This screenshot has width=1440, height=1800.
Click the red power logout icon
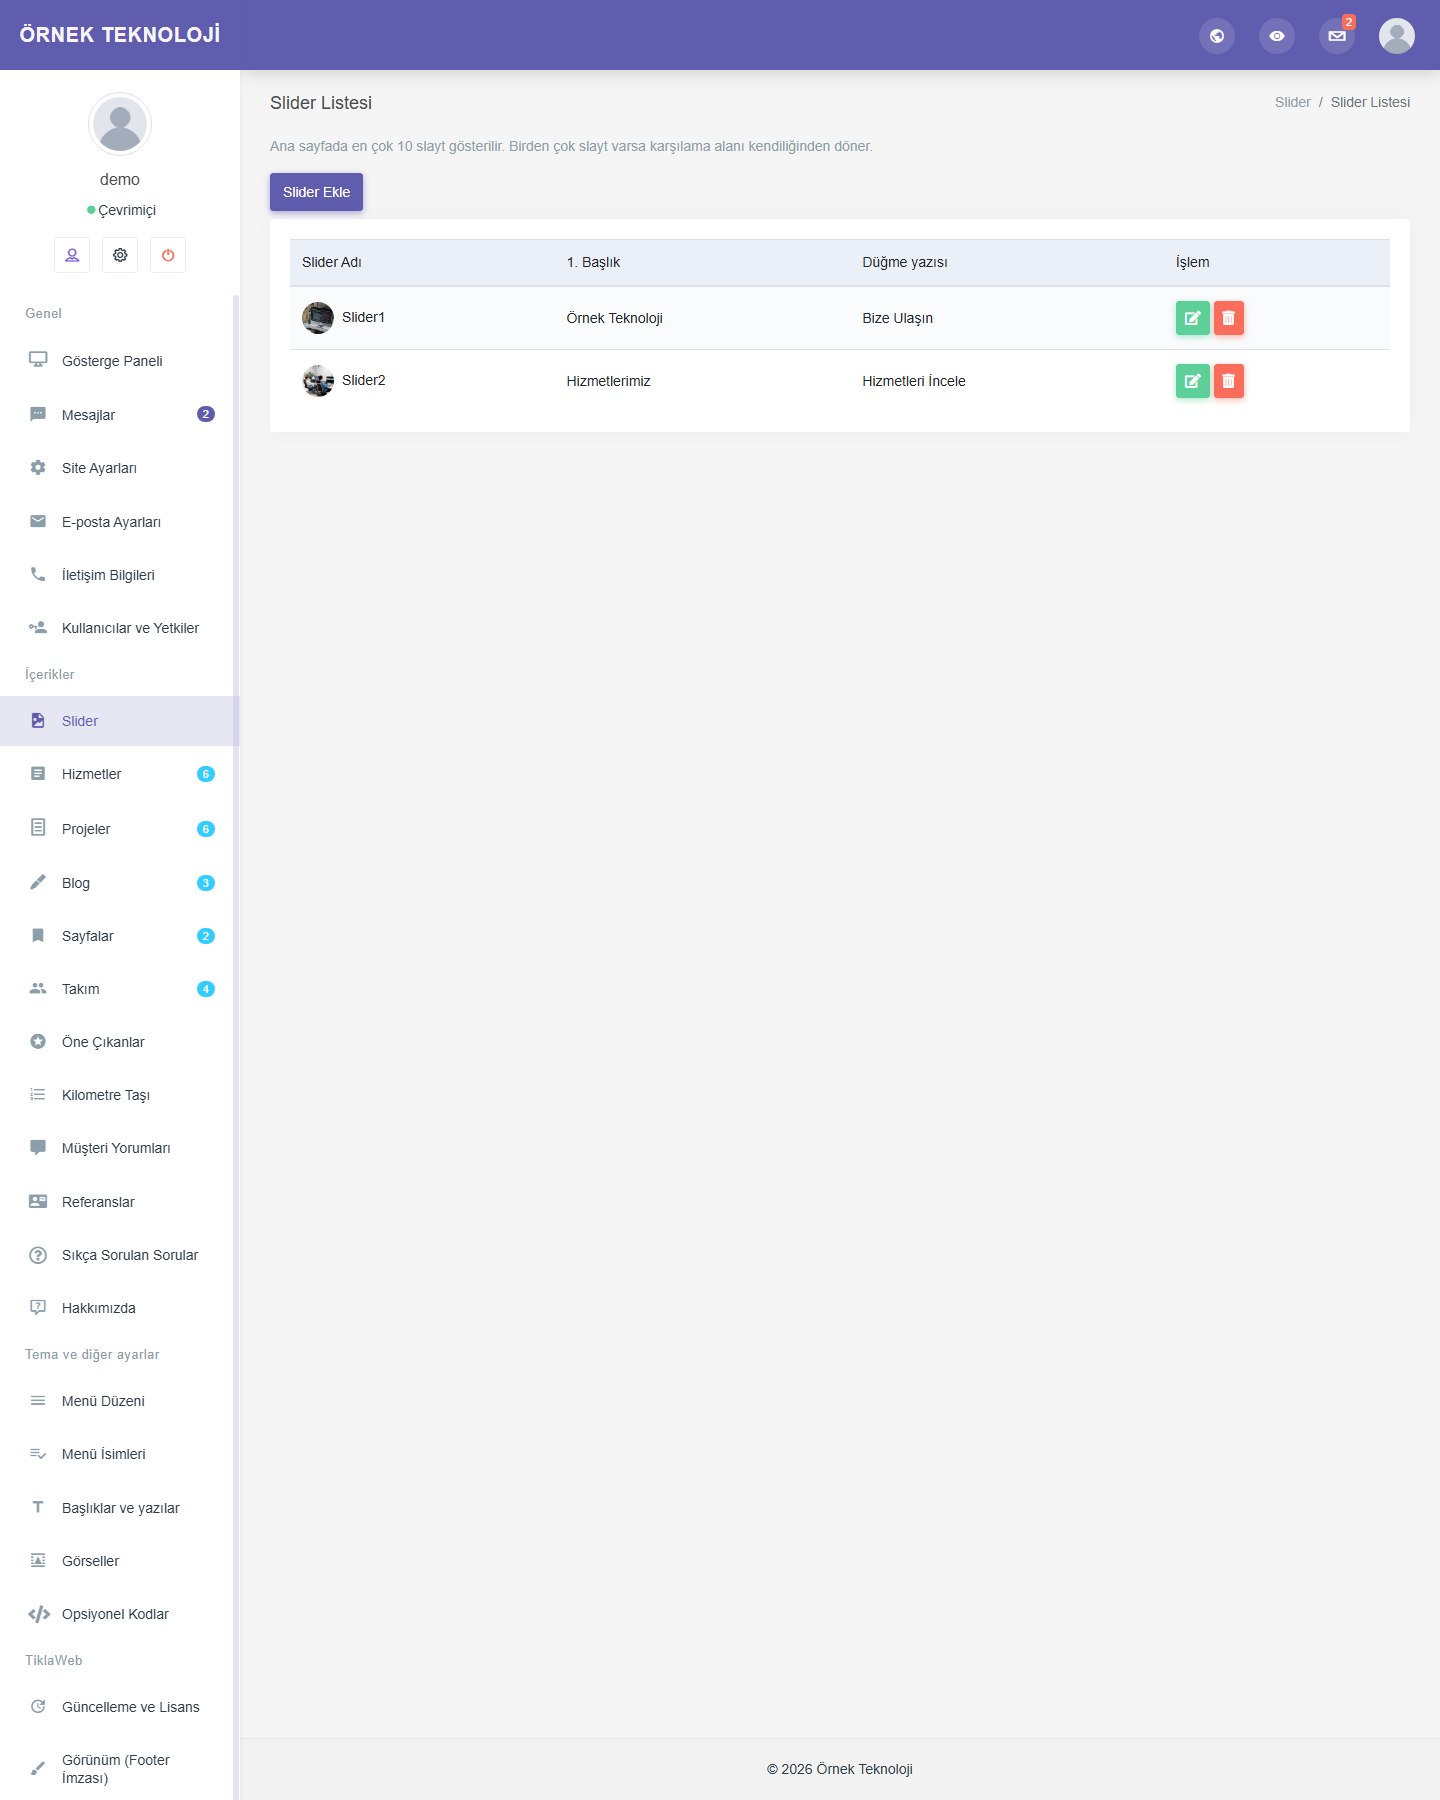coord(168,255)
